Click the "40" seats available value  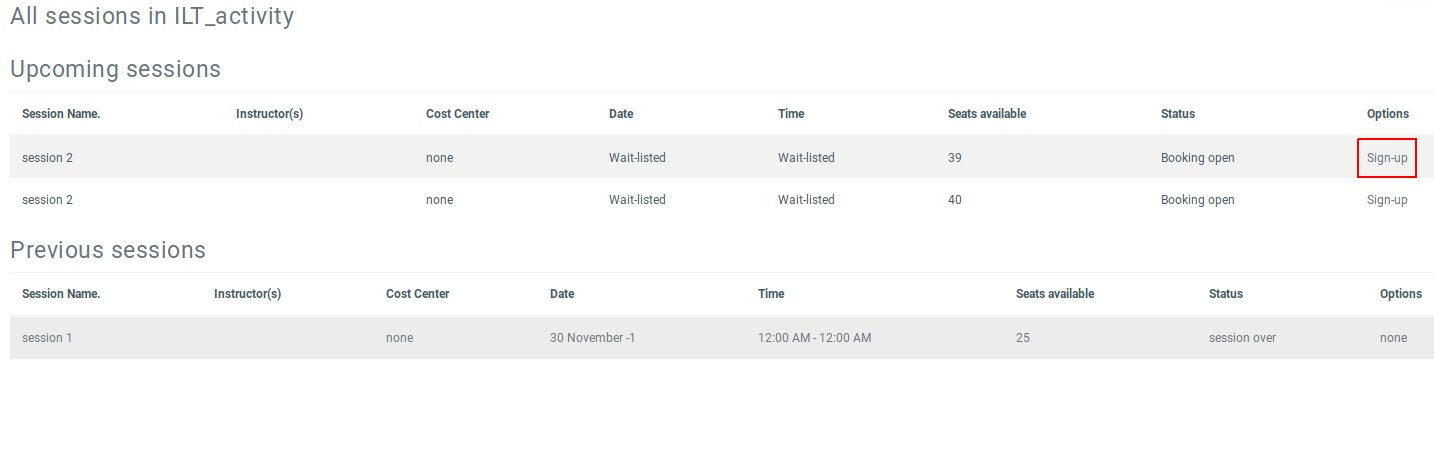955,200
